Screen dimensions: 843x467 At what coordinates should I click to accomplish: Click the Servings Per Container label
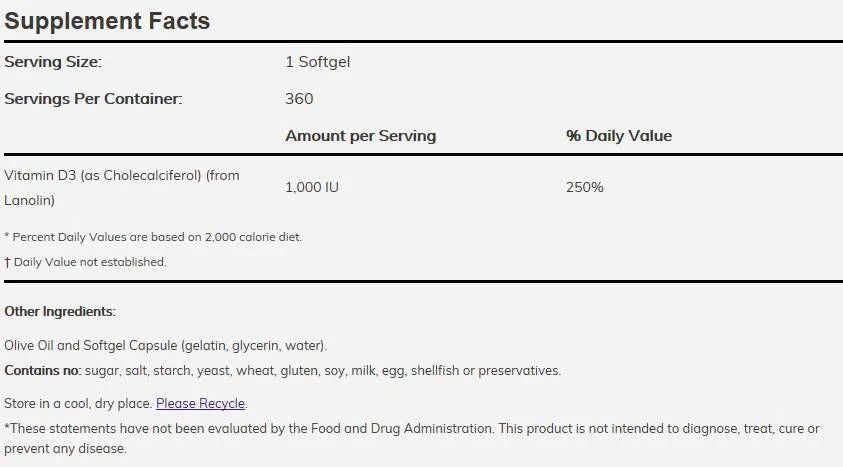(93, 99)
